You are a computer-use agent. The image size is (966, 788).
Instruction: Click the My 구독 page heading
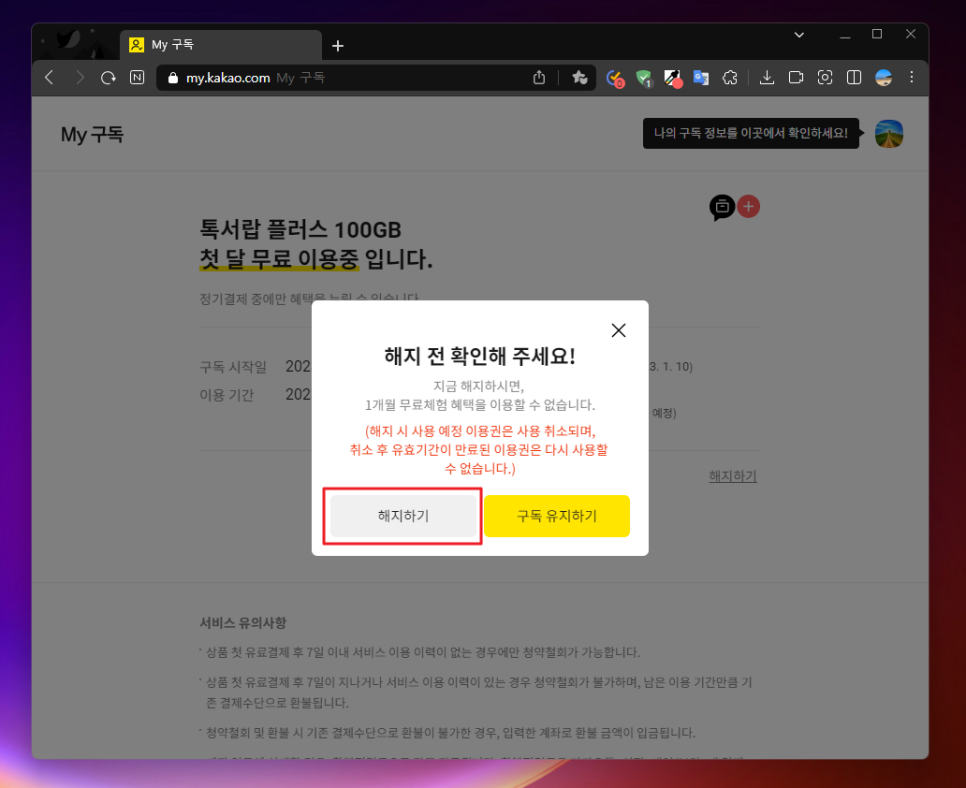click(92, 134)
